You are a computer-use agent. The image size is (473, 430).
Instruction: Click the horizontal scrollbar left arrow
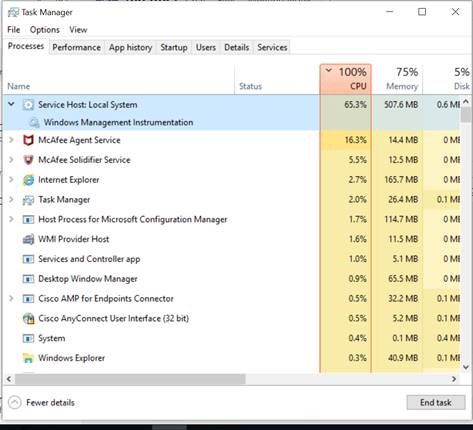point(9,379)
